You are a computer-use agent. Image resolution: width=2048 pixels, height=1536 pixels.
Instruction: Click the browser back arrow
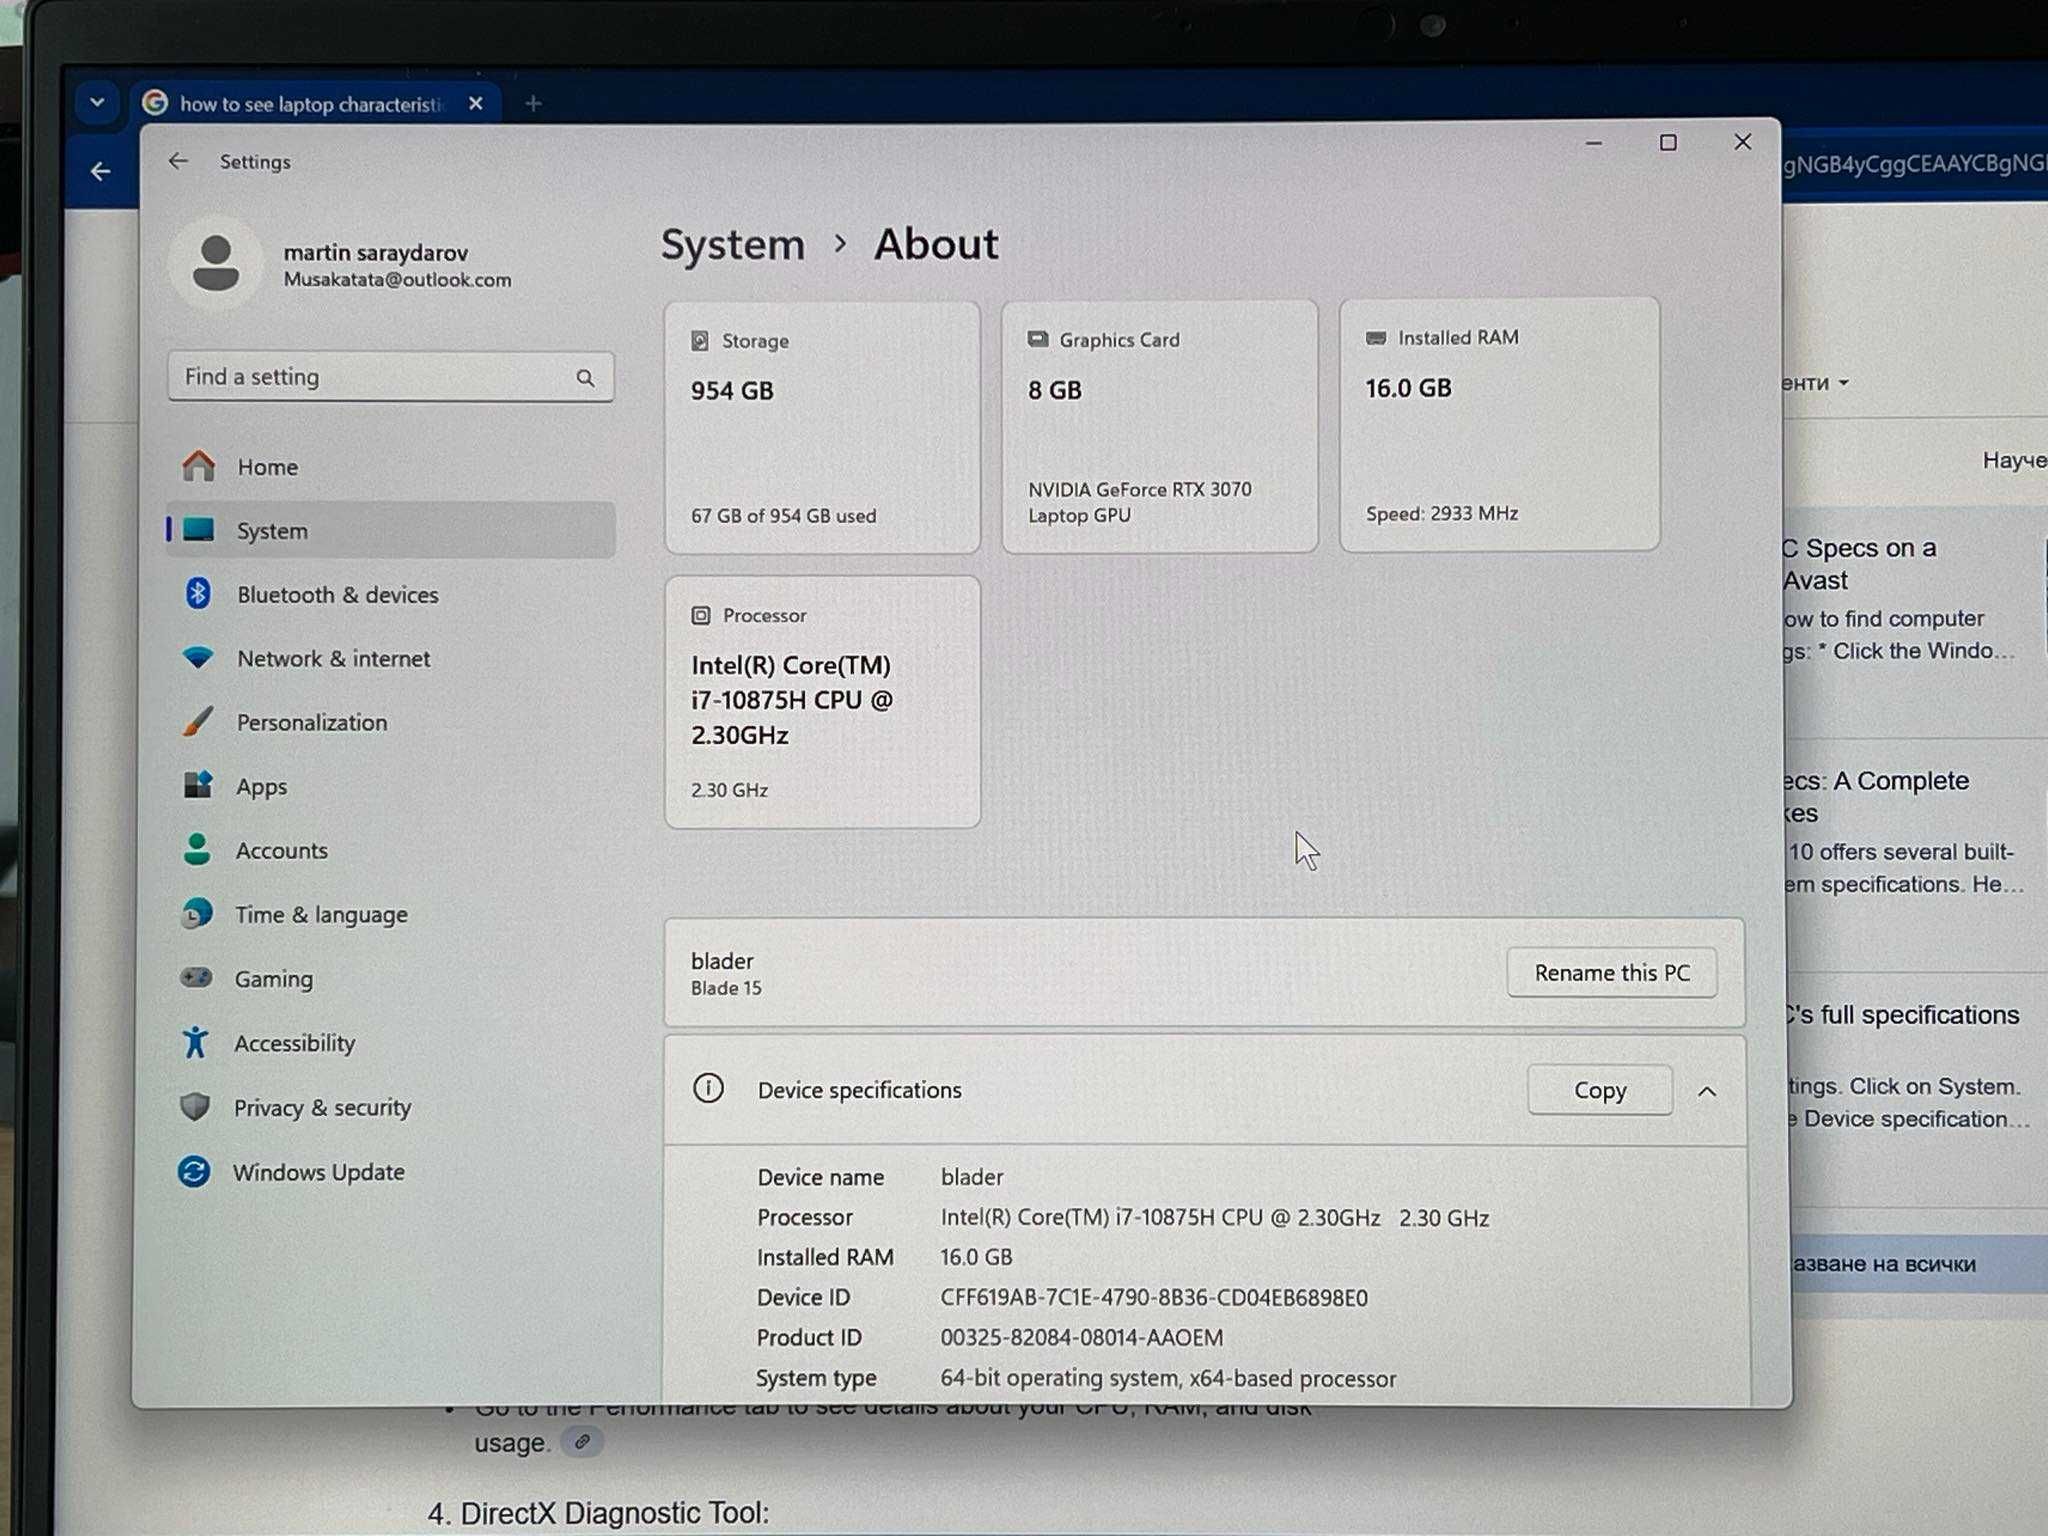click(x=100, y=172)
